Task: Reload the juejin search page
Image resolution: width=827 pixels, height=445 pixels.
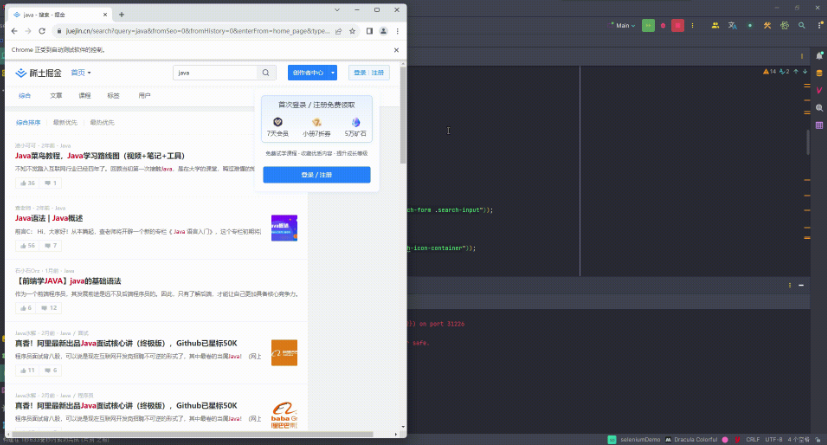Action: [42, 31]
